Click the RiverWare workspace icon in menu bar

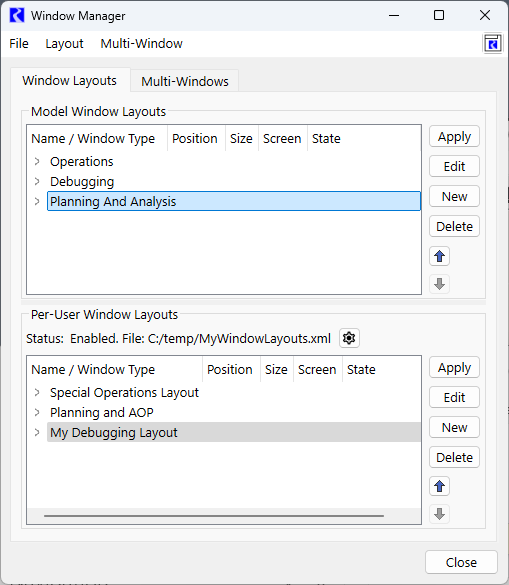tap(492, 44)
